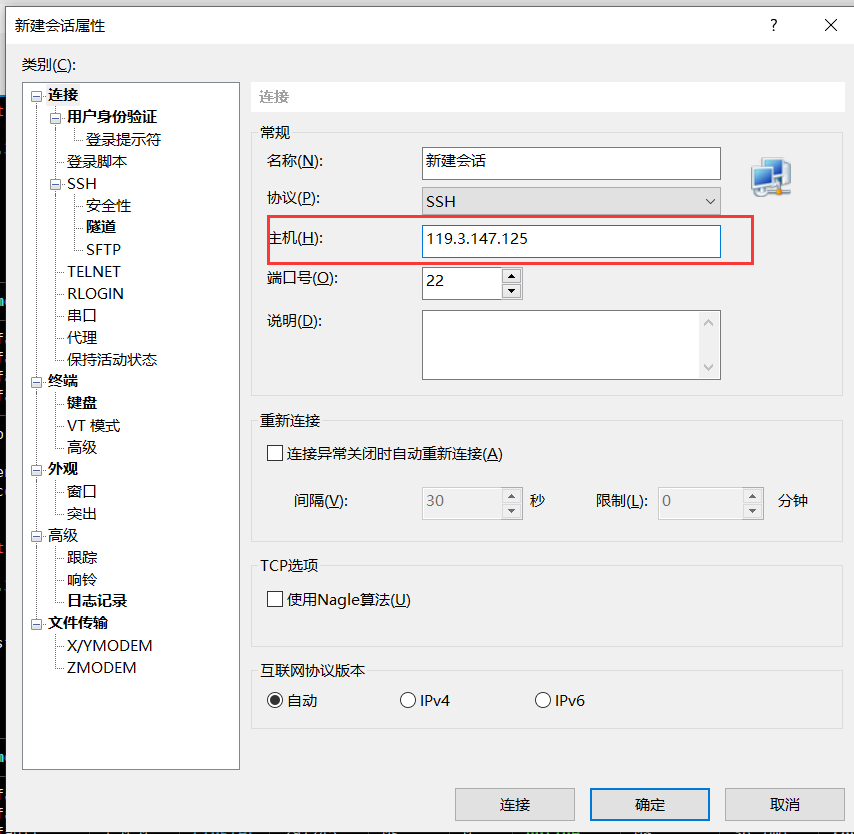Select 跟踪 in the tree
854x834 pixels.
(82, 557)
